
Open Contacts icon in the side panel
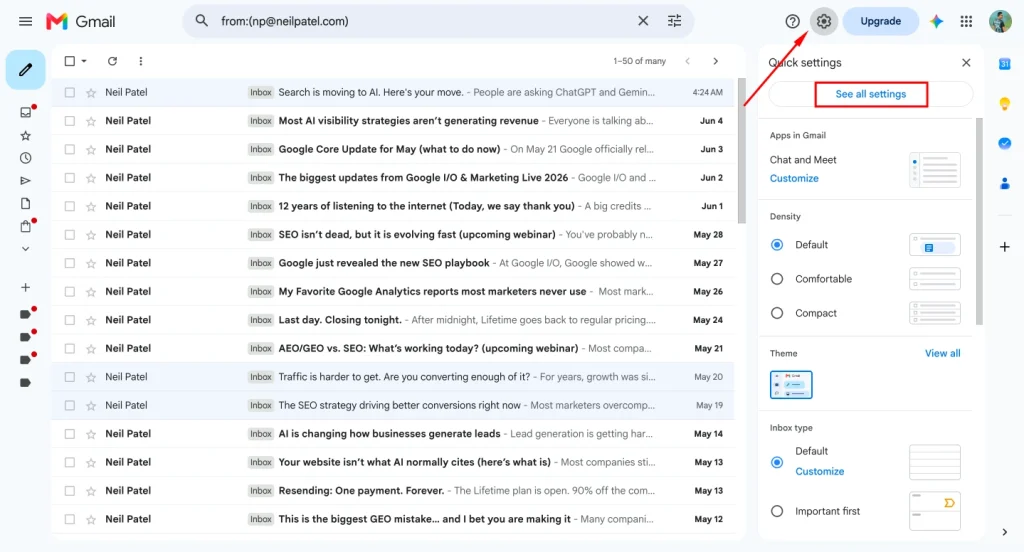1004,184
